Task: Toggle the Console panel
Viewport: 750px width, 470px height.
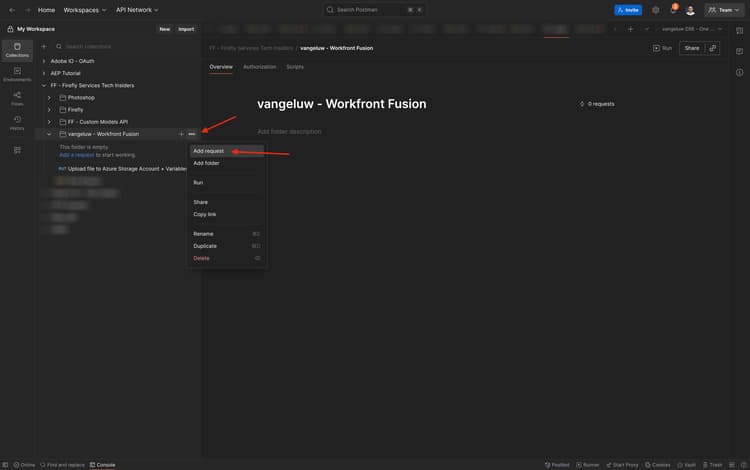Action: (102, 465)
